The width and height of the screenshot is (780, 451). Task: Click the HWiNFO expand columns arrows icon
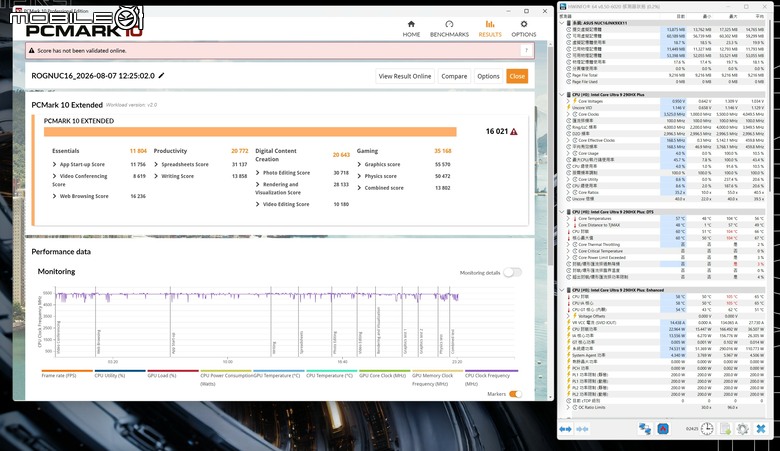tap(565, 429)
